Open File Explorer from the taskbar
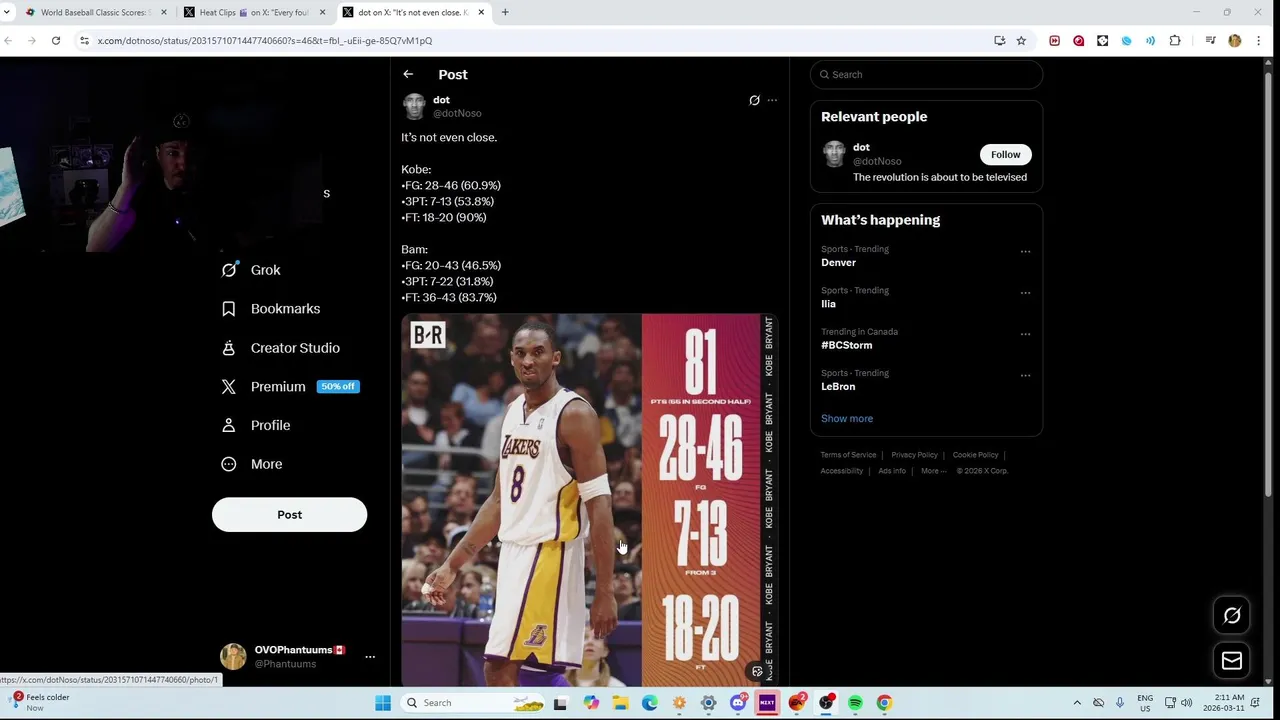 click(620, 703)
